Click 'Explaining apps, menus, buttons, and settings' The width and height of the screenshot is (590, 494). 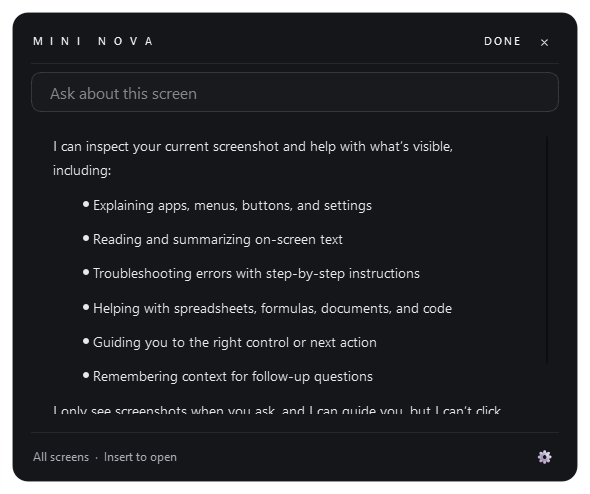[x=232, y=205]
